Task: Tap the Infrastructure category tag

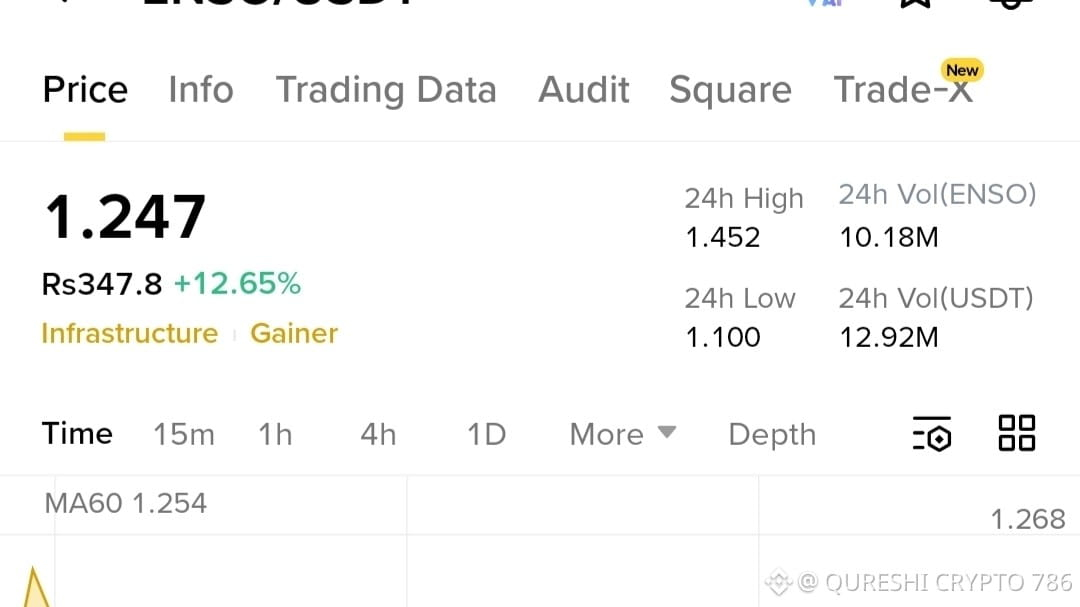Action: 129,333
